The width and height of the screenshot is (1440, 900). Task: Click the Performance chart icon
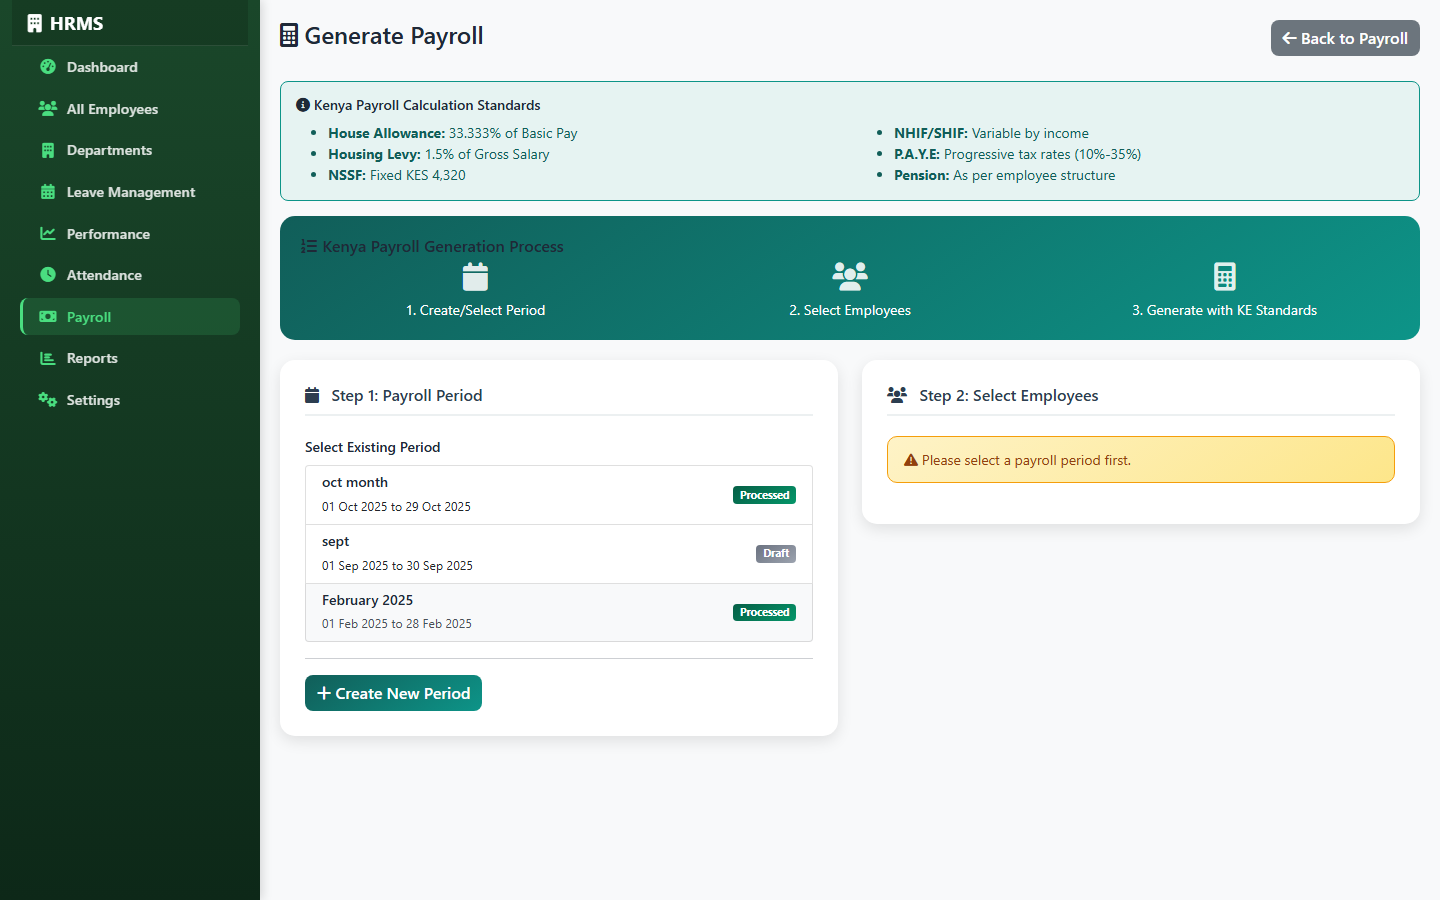[x=47, y=233]
